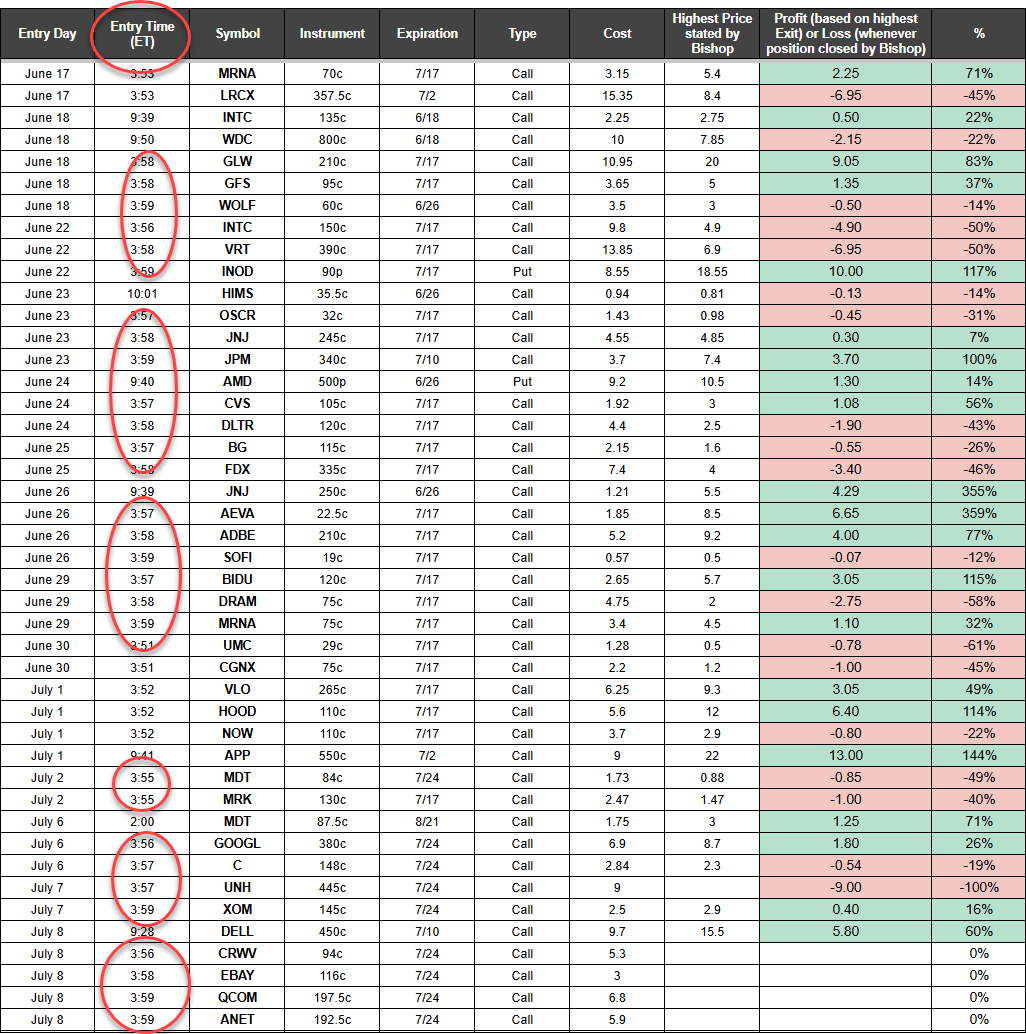The image size is (1026, 1034).
Task: Click the 18.55 highest price cell
Action: click(x=712, y=272)
